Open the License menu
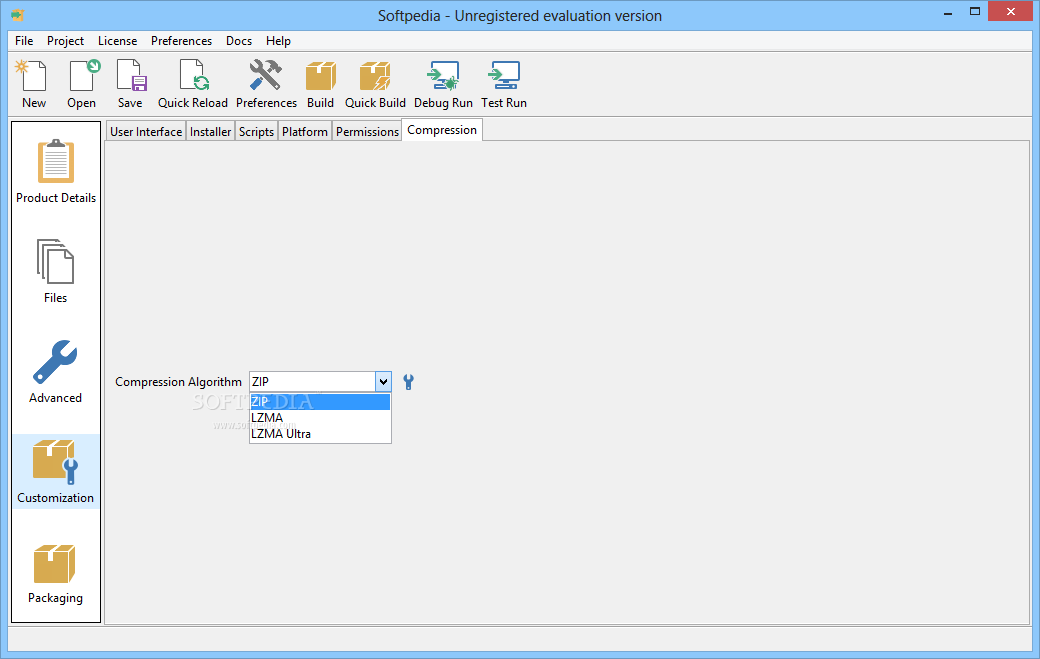This screenshot has width=1040, height=659. (117, 41)
